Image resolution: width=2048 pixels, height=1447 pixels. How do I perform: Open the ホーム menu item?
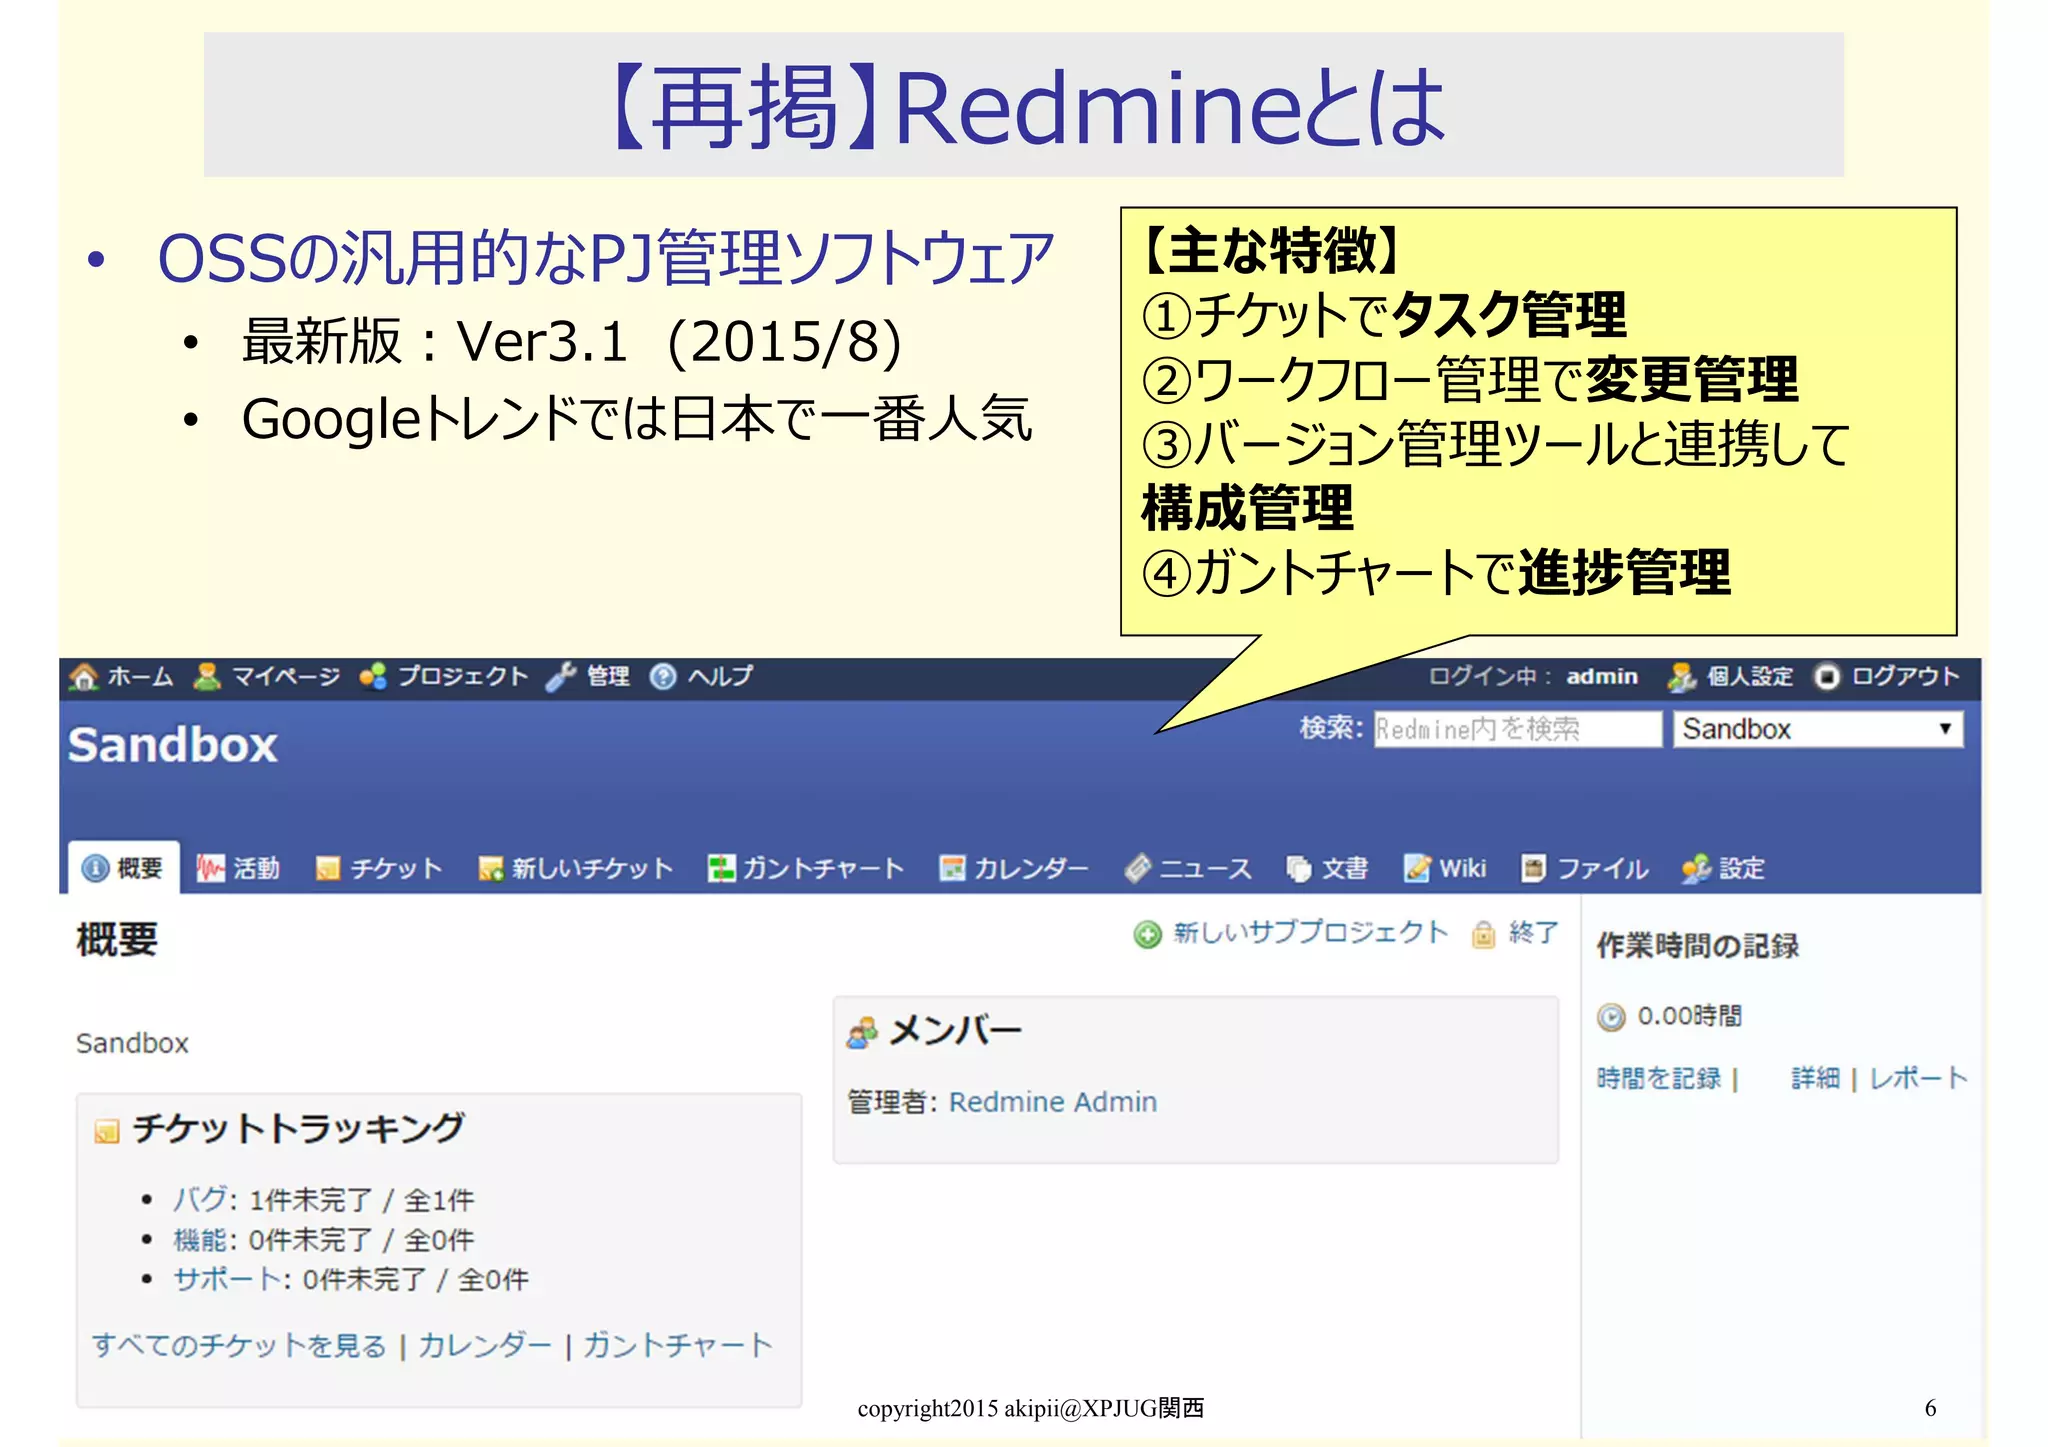[140, 677]
